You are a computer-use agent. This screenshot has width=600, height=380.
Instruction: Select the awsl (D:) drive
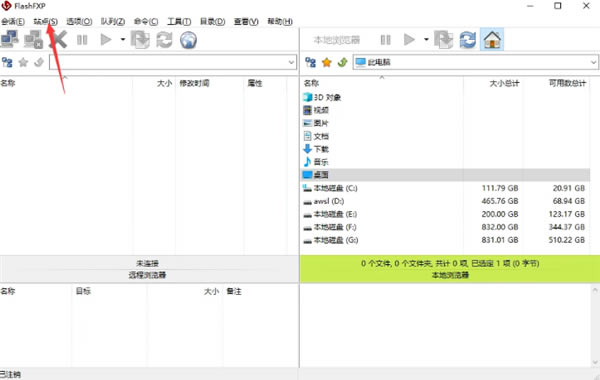(x=323, y=201)
